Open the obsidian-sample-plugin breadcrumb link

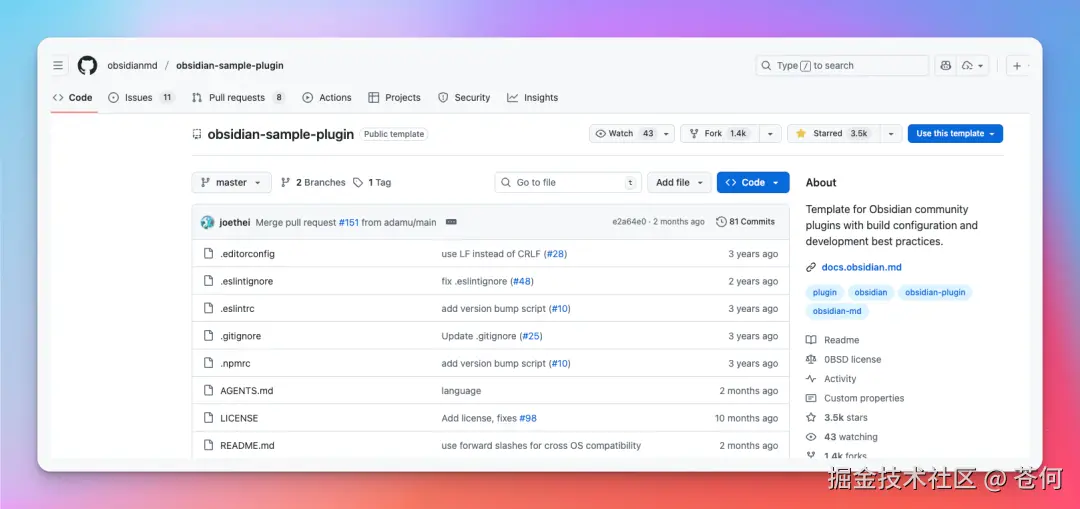click(x=229, y=65)
